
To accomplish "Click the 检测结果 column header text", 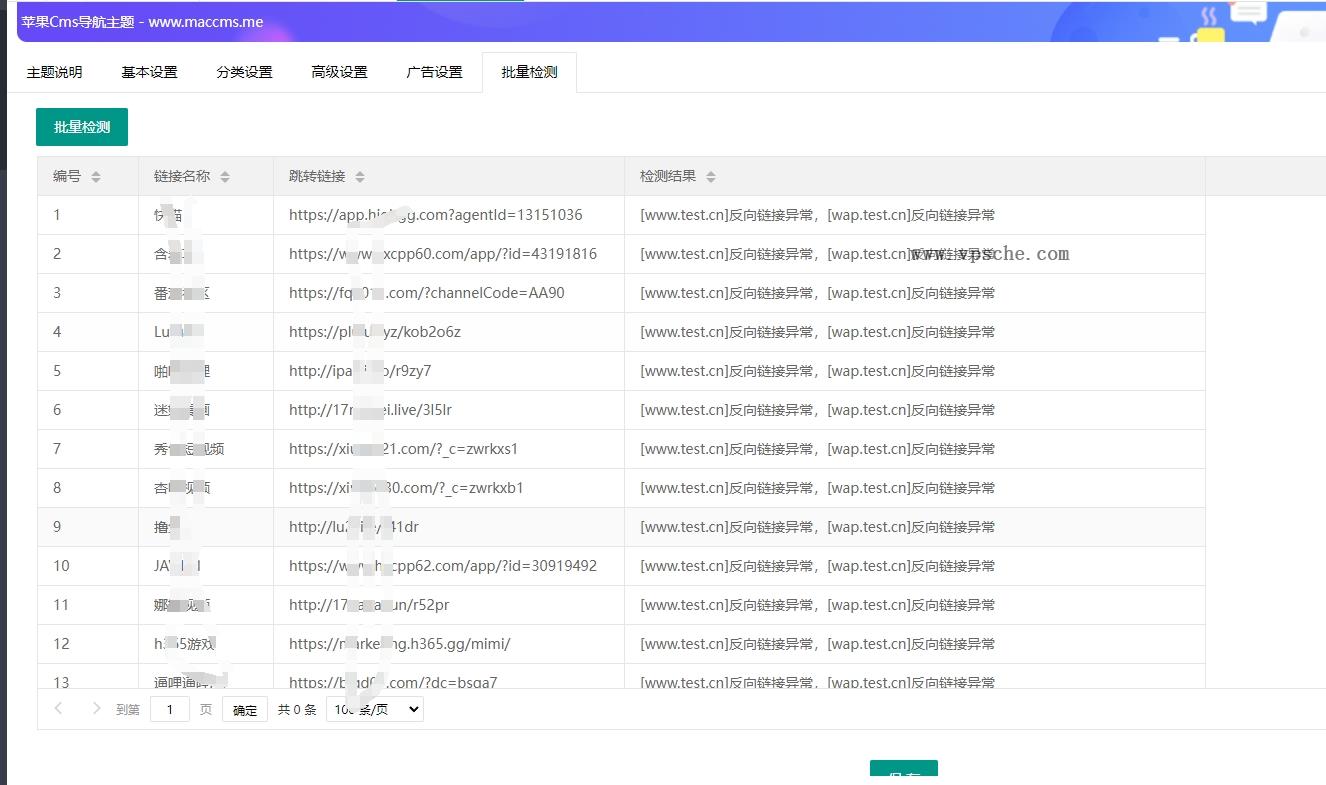I will coord(668,177).
